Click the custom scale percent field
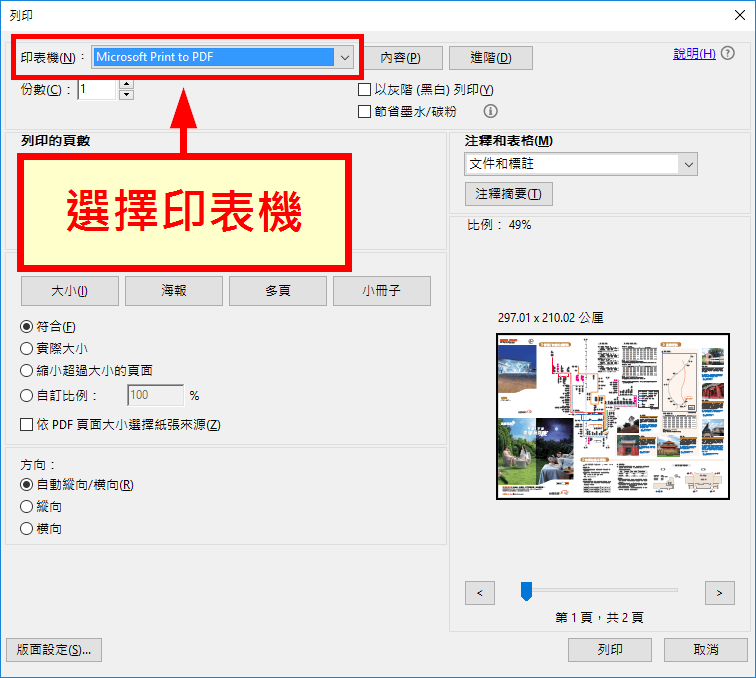Image resolution: width=756 pixels, height=678 pixels. click(x=155, y=395)
